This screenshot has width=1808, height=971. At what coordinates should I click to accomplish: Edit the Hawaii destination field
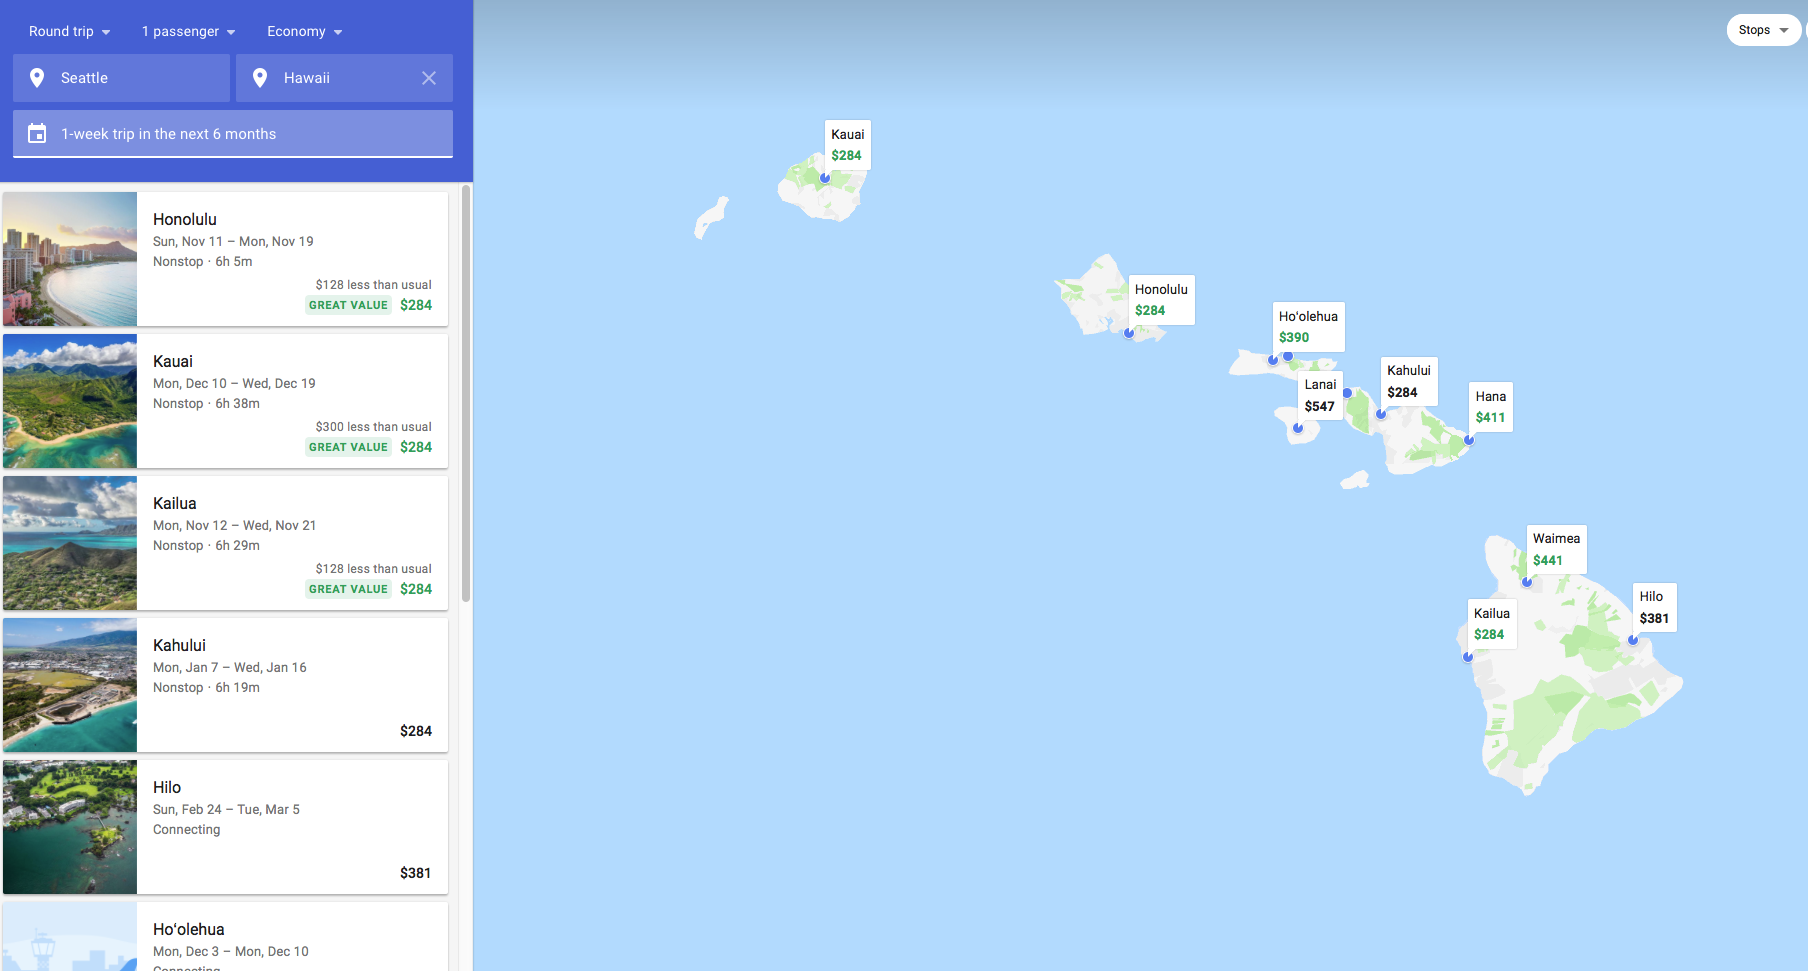(x=344, y=78)
